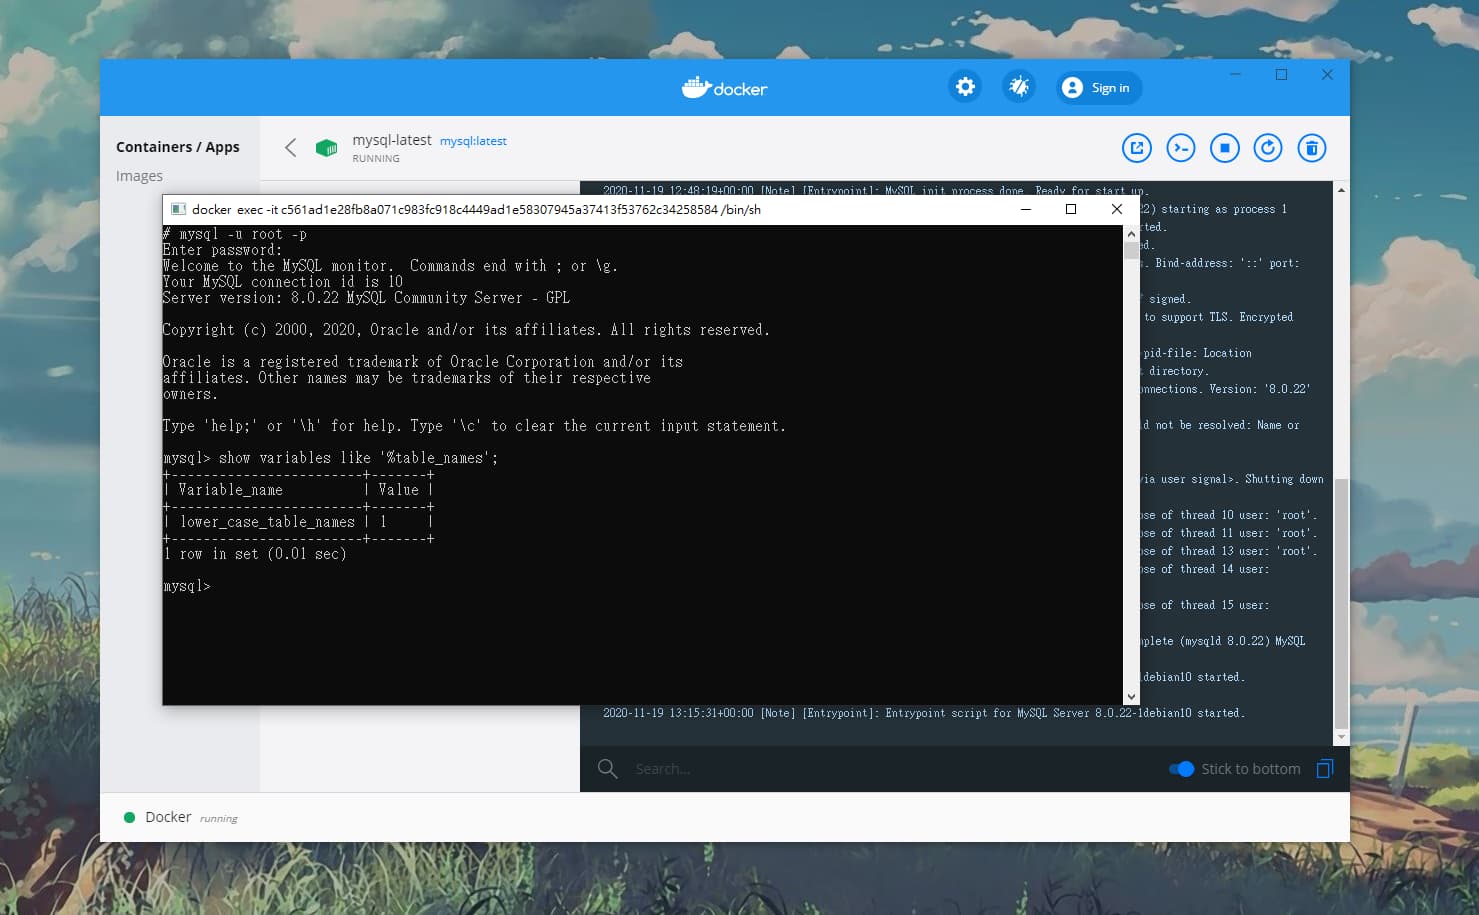The image size is (1479, 915).
Task: Open Docker settings gear icon
Action: pyautogui.click(x=965, y=87)
